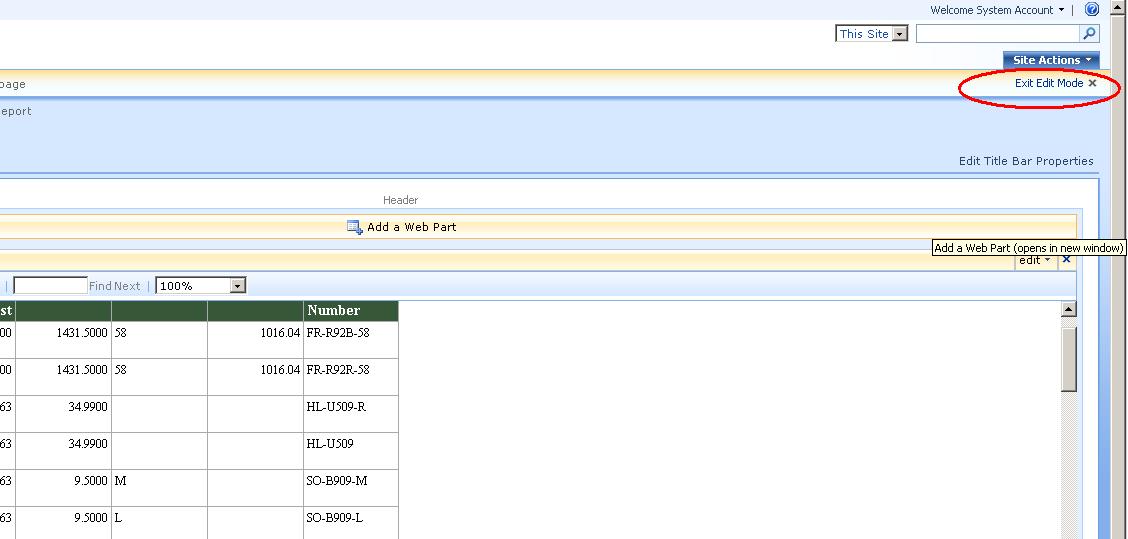Open the help icon beside Welcome text
Image resolution: width=1128 pixels, height=539 pixels.
click(x=1091, y=10)
